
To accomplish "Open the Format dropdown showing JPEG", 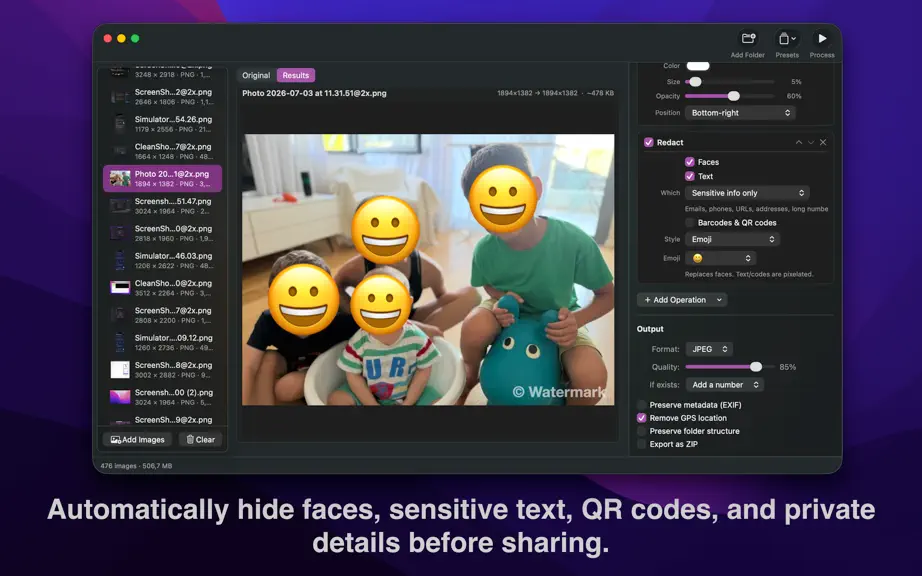I will pyautogui.click(x=709, y=349).
